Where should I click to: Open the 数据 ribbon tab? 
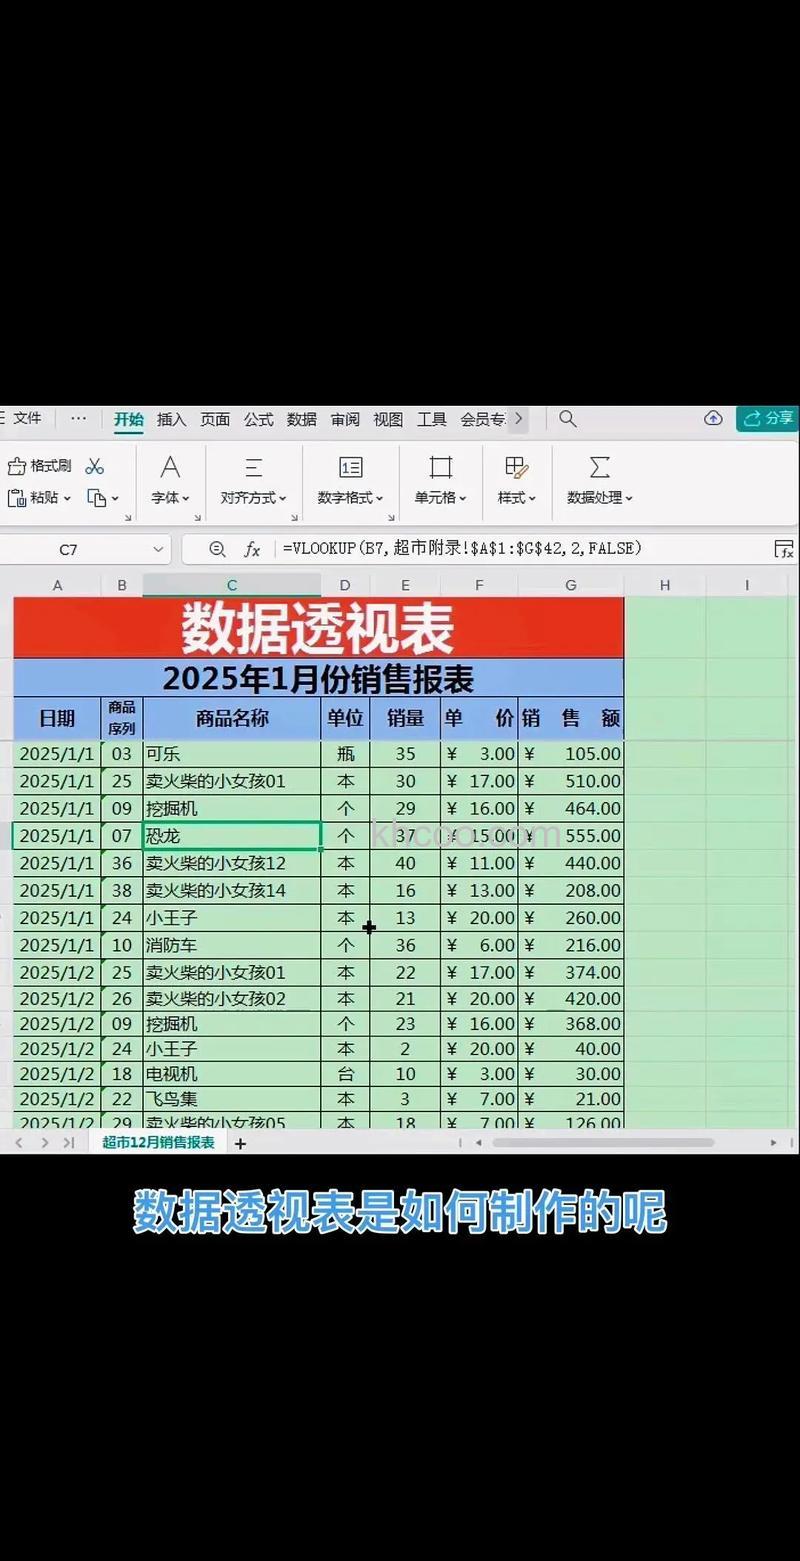click(x=300, y=420)
